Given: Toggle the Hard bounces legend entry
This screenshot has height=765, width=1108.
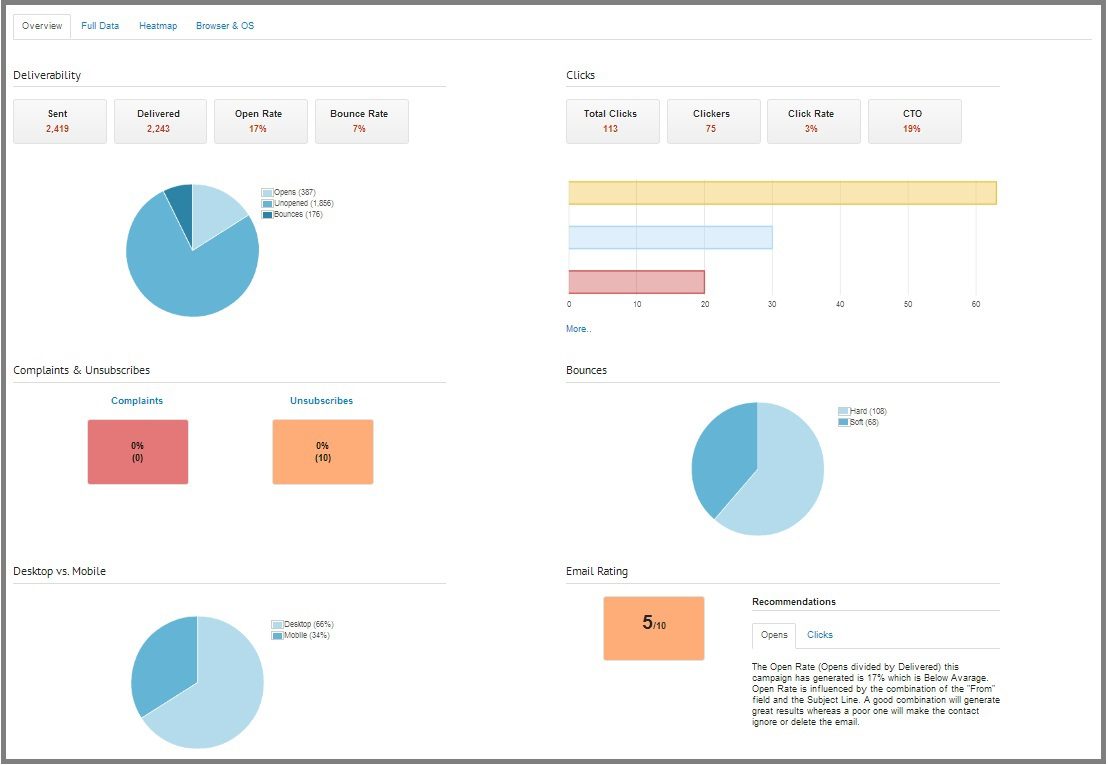Looking at the screenshot, I should 845,410.
